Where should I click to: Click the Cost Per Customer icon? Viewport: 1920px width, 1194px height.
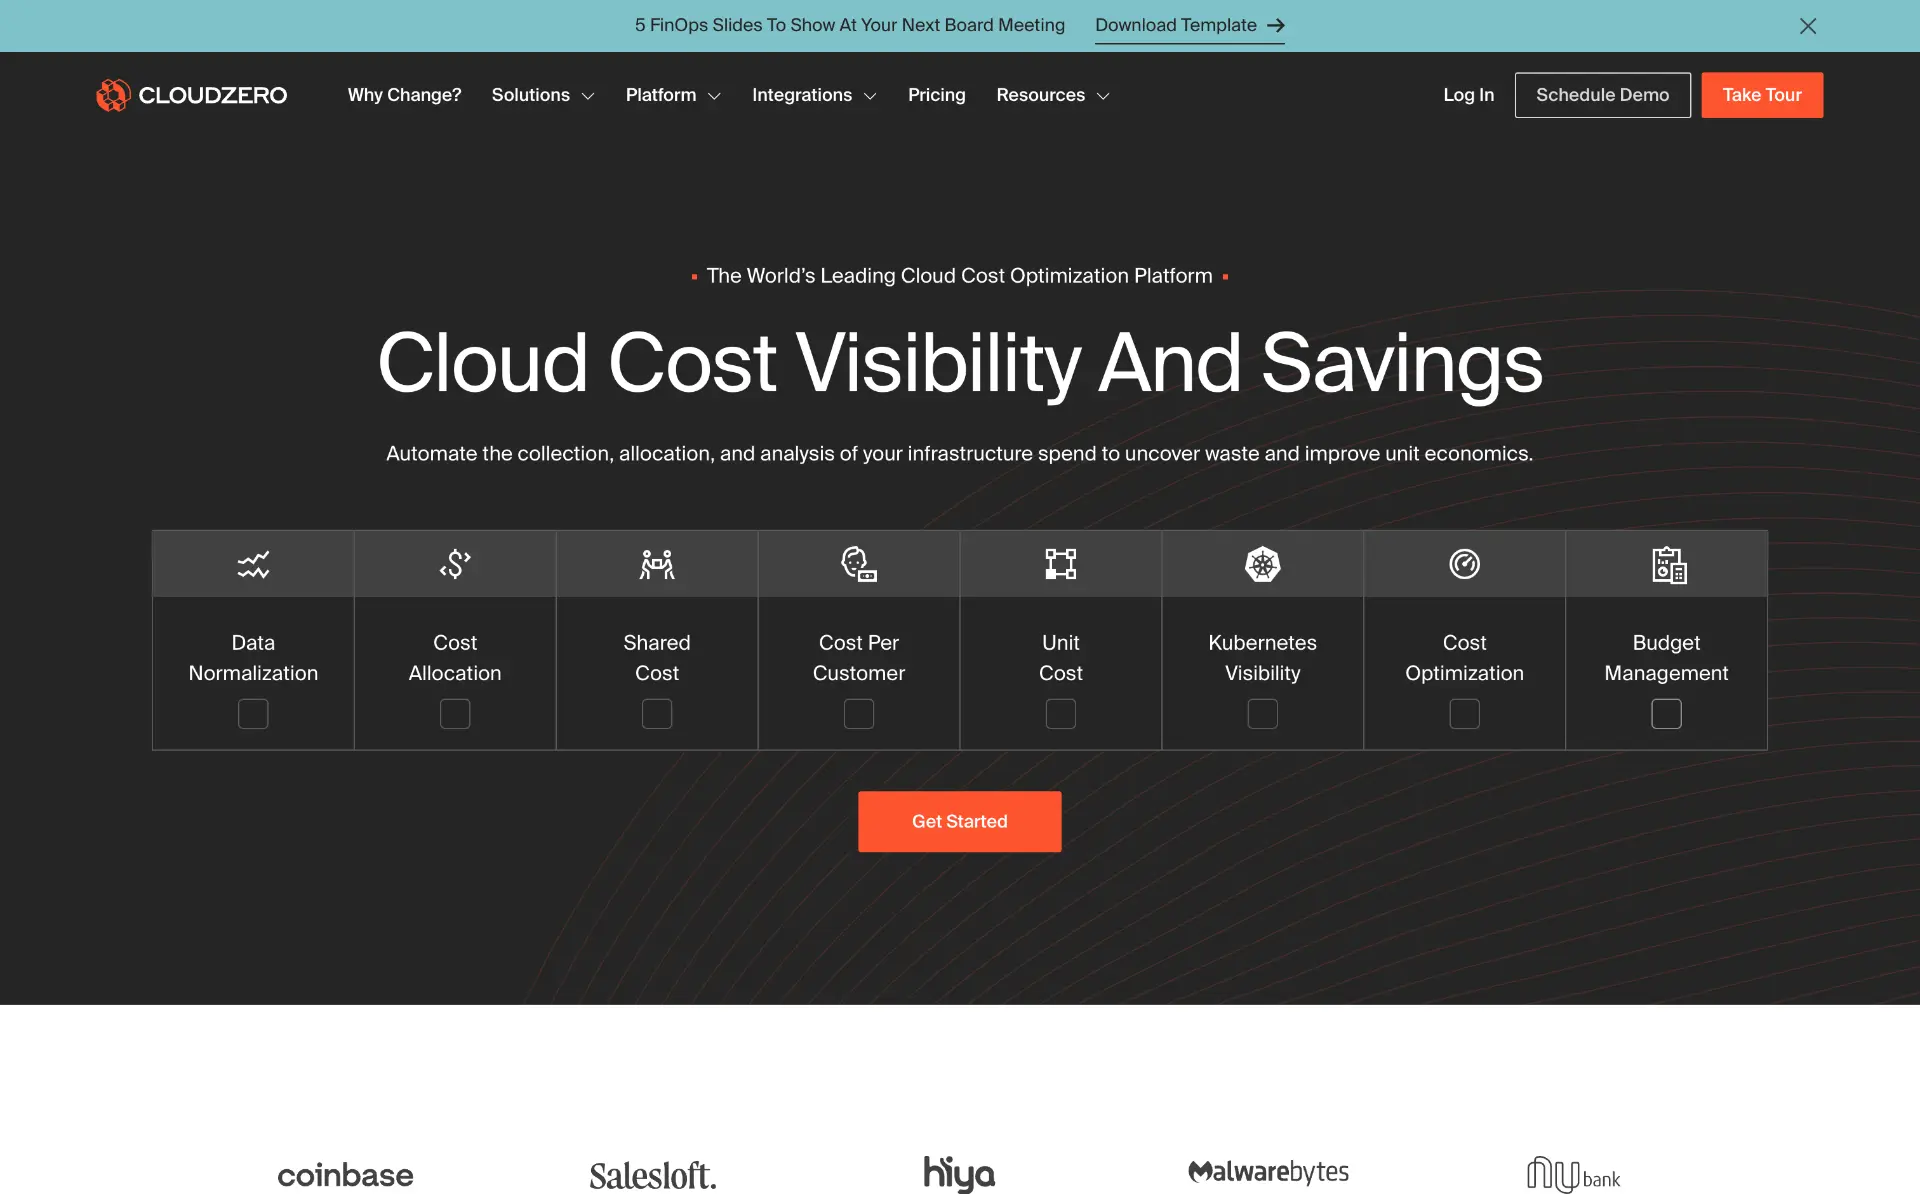858,563
